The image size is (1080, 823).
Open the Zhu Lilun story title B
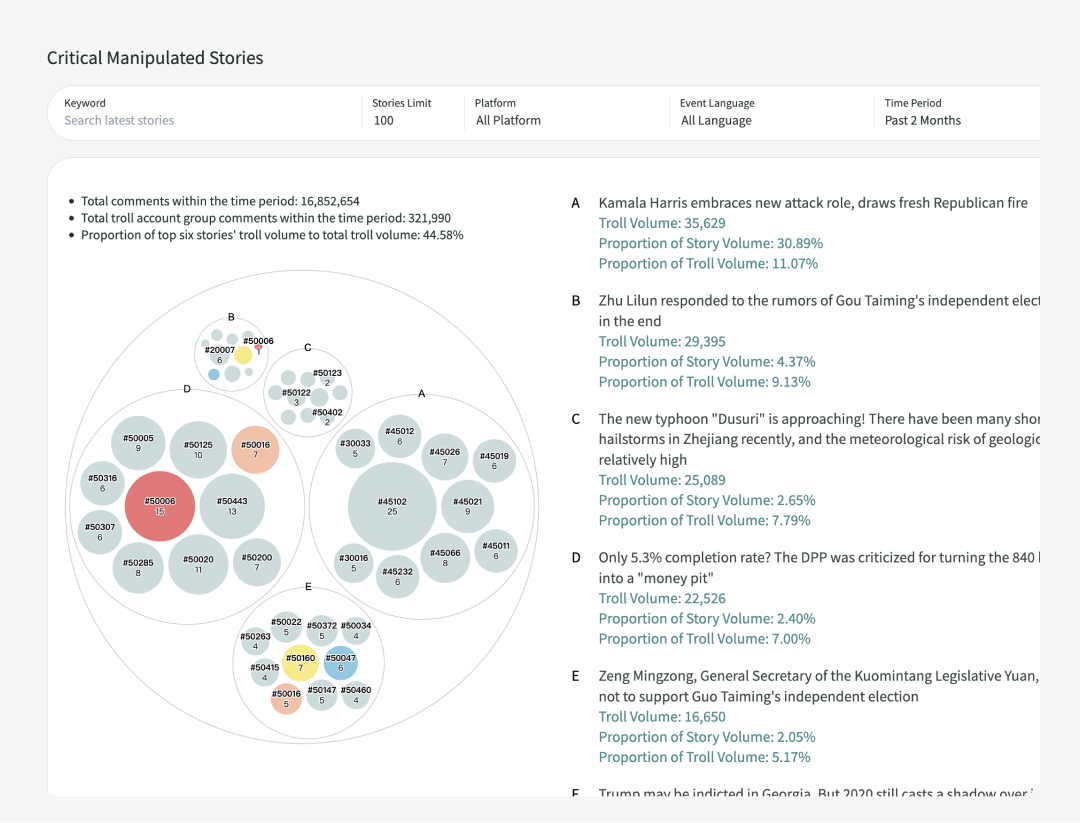click(819, 311)
